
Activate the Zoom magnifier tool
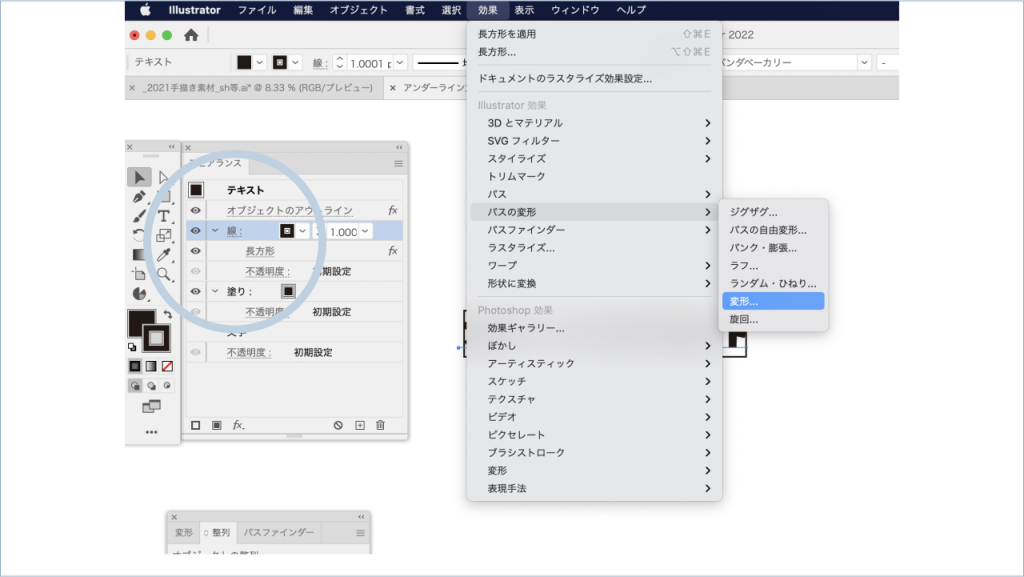click(163, 274)
